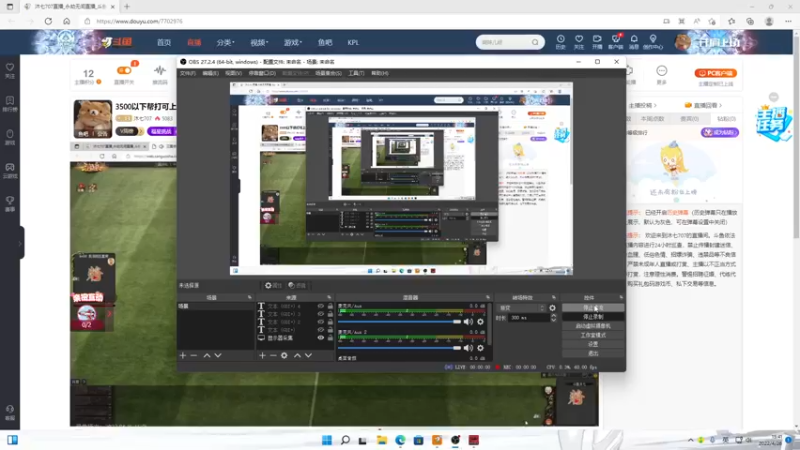The width and height of the screenshot is (800, 450).
Task: Hide the 文本 (GDI+) 4 source eye
Action: coord(320,306)
